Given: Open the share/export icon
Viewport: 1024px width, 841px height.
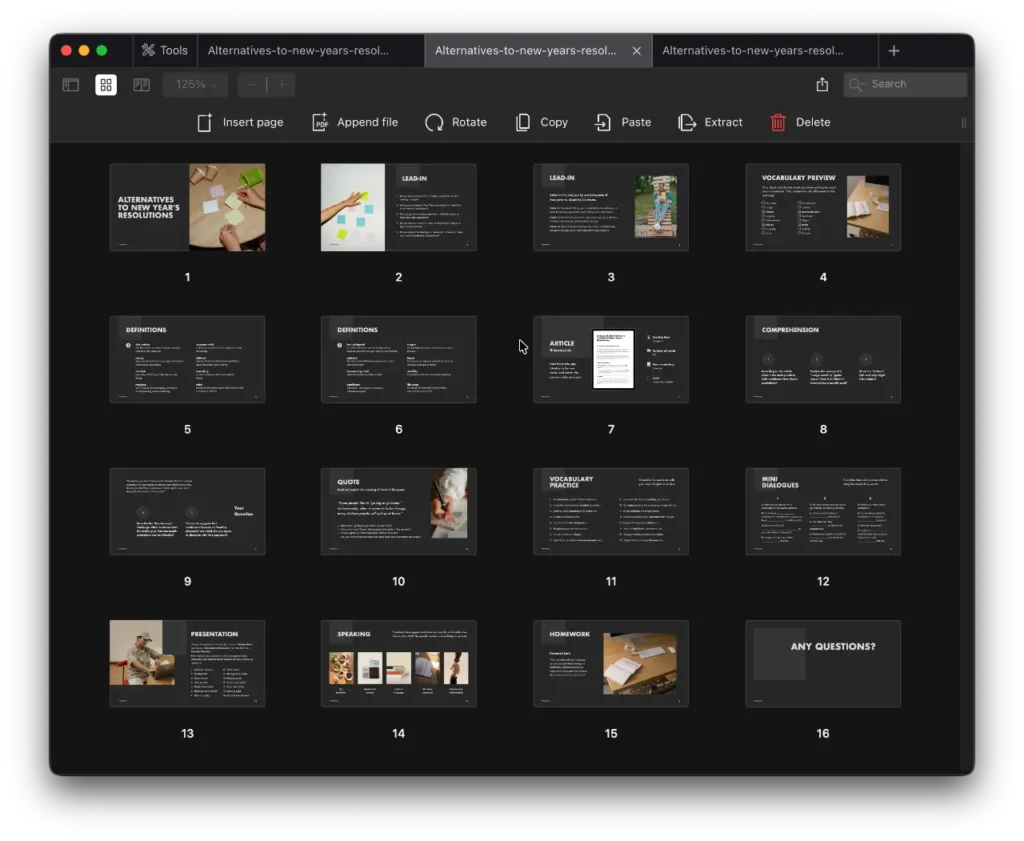Looking at the screenshot, I should [822, 85].
